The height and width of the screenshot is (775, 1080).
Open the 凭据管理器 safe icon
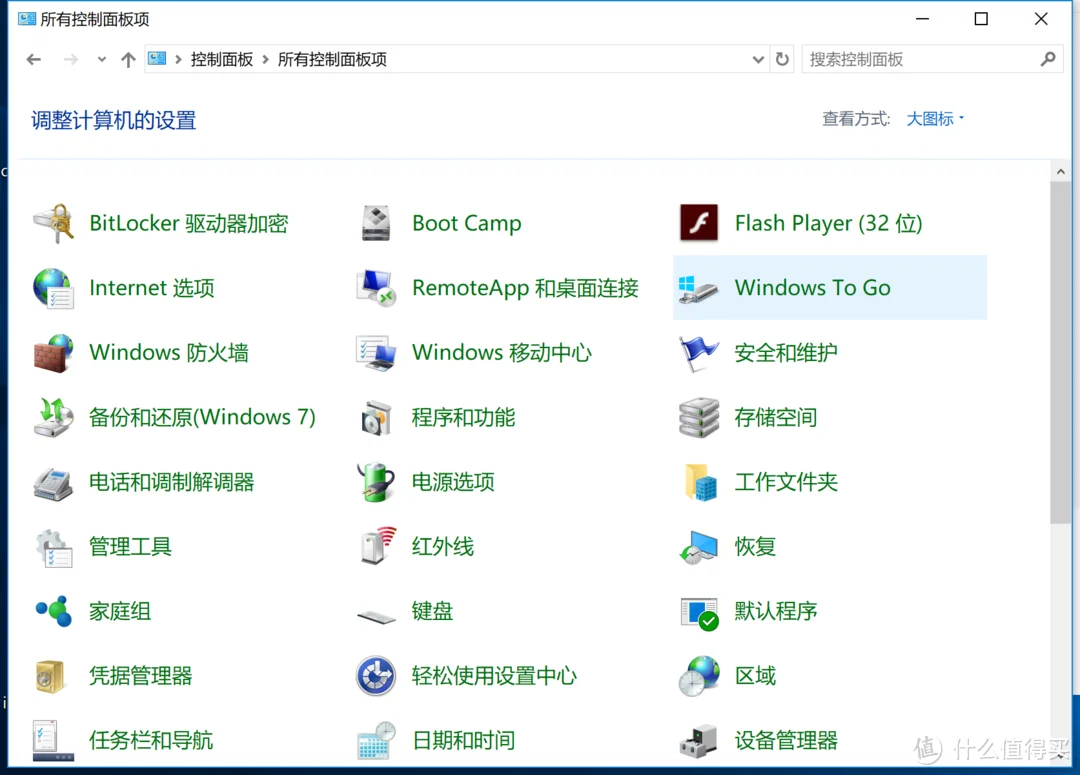[x=50, y=676]
